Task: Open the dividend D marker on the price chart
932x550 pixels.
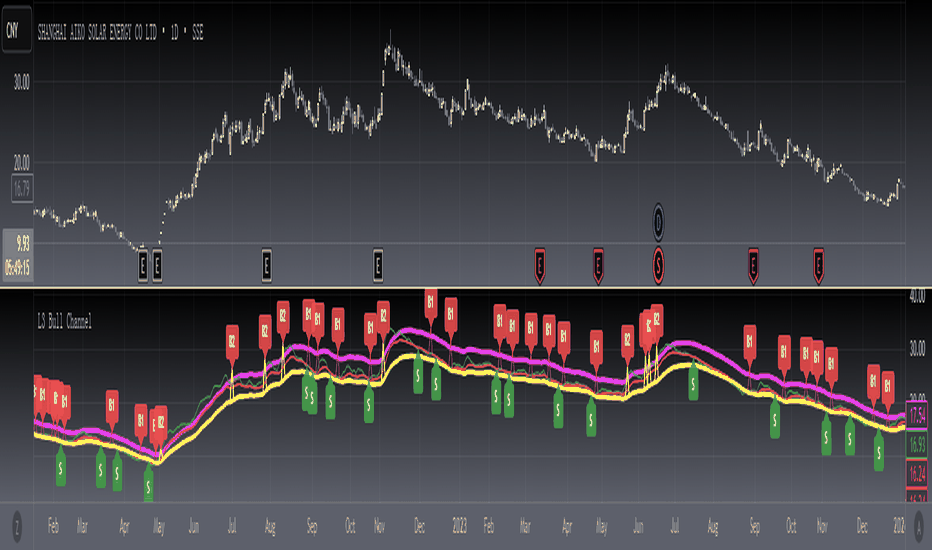Action: (x=658, y=222)
